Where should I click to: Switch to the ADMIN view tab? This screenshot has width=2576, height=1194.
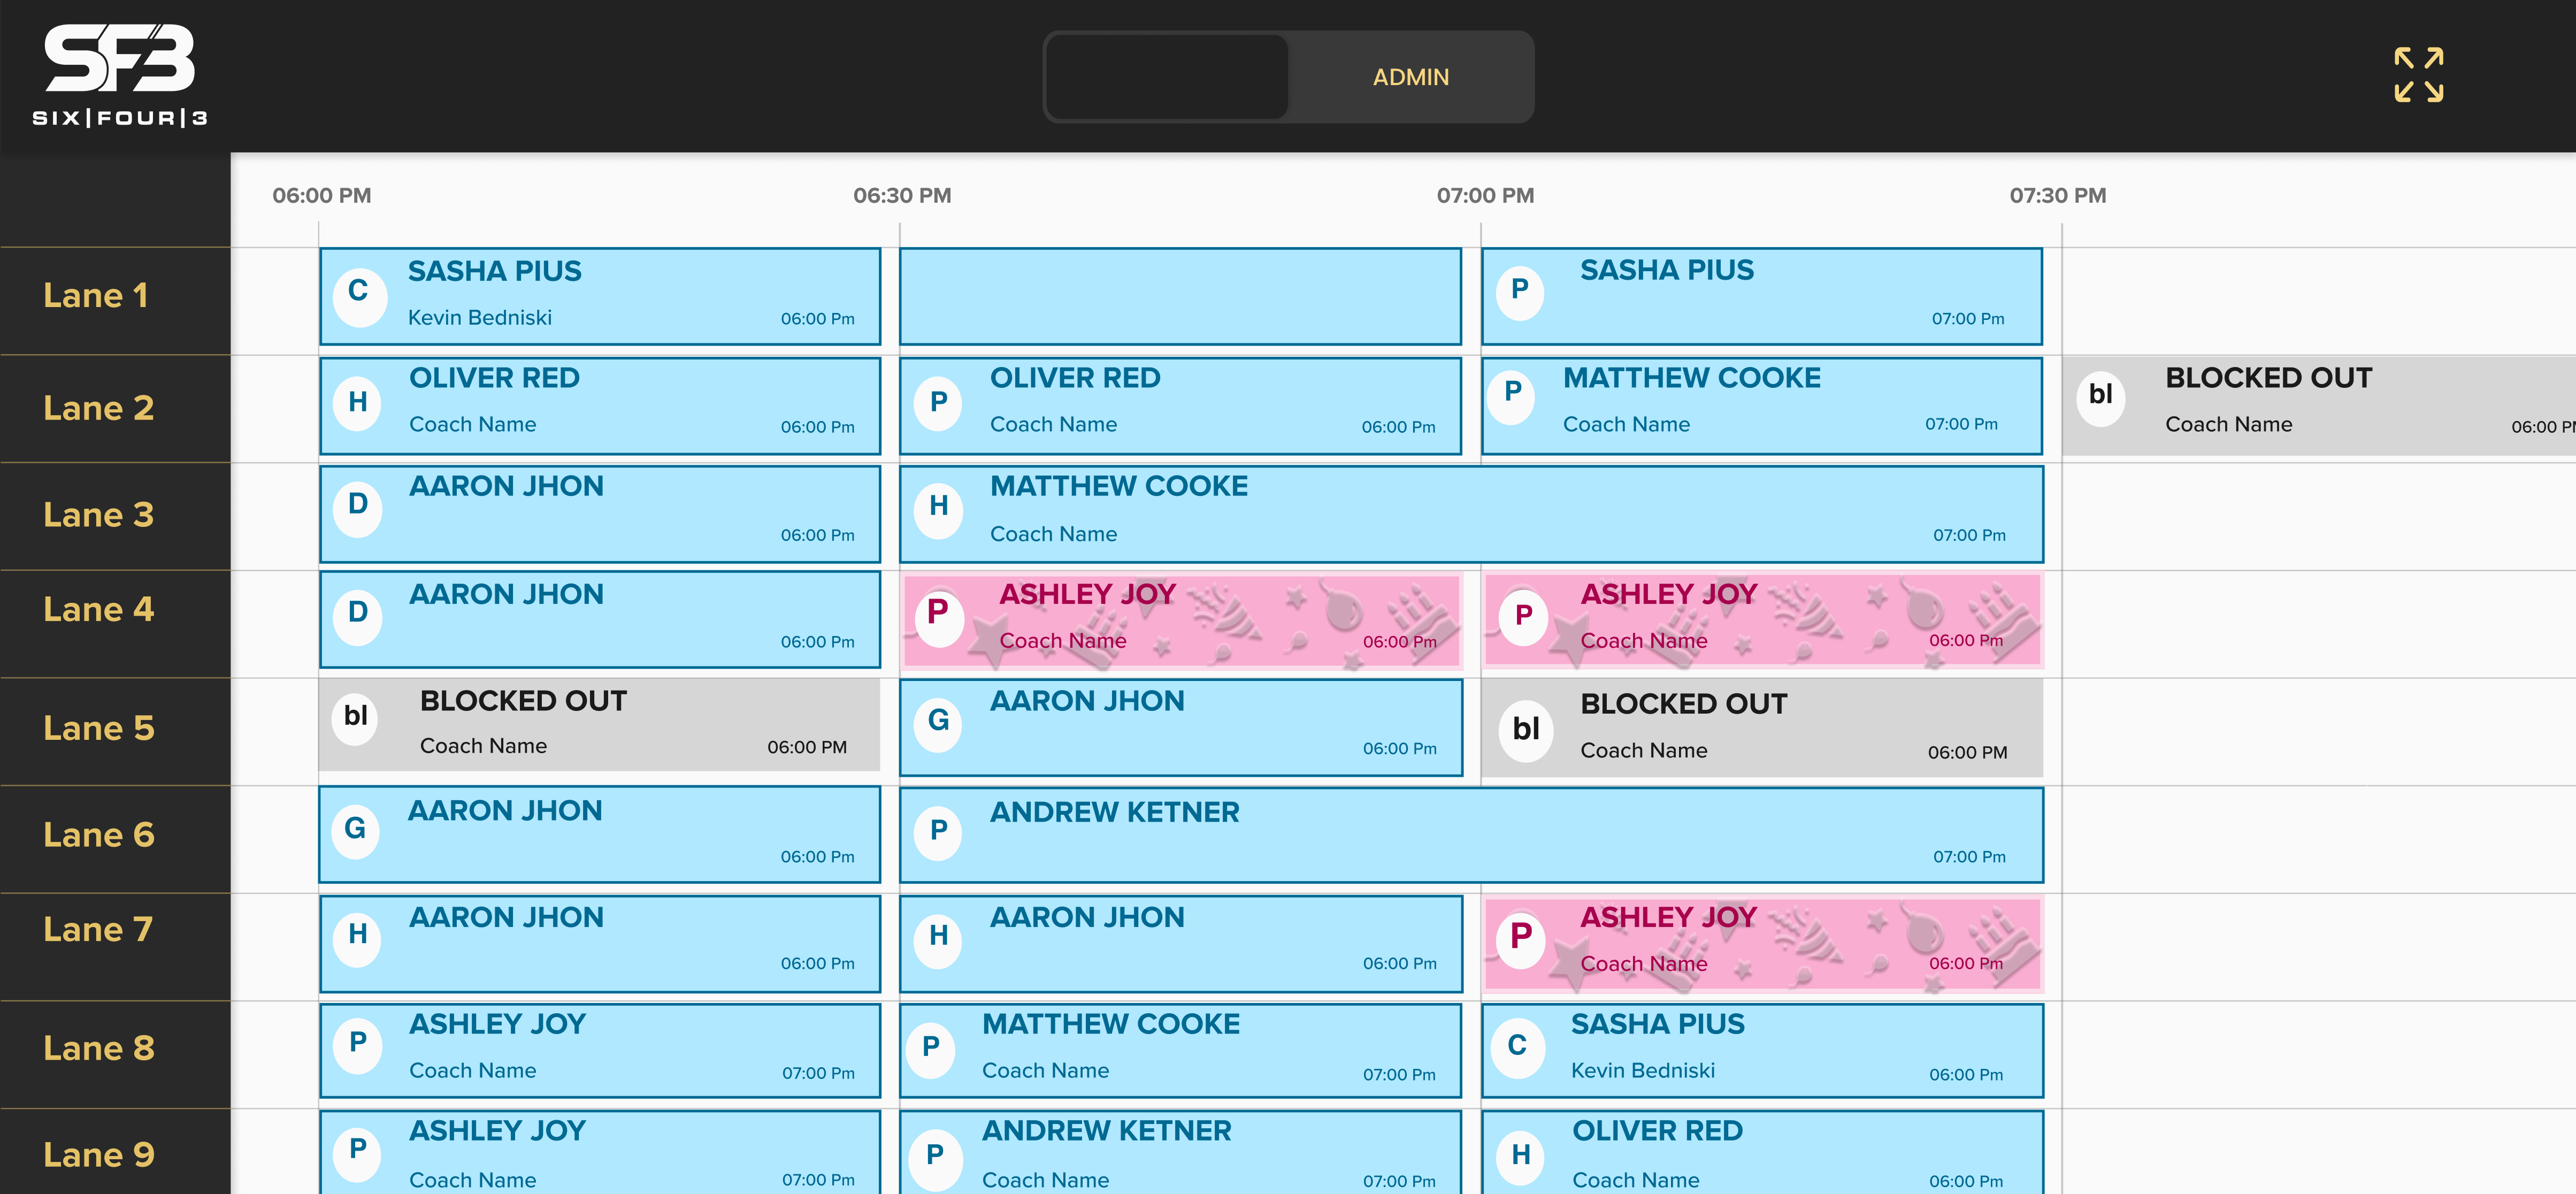click(x=1410, y=77)
